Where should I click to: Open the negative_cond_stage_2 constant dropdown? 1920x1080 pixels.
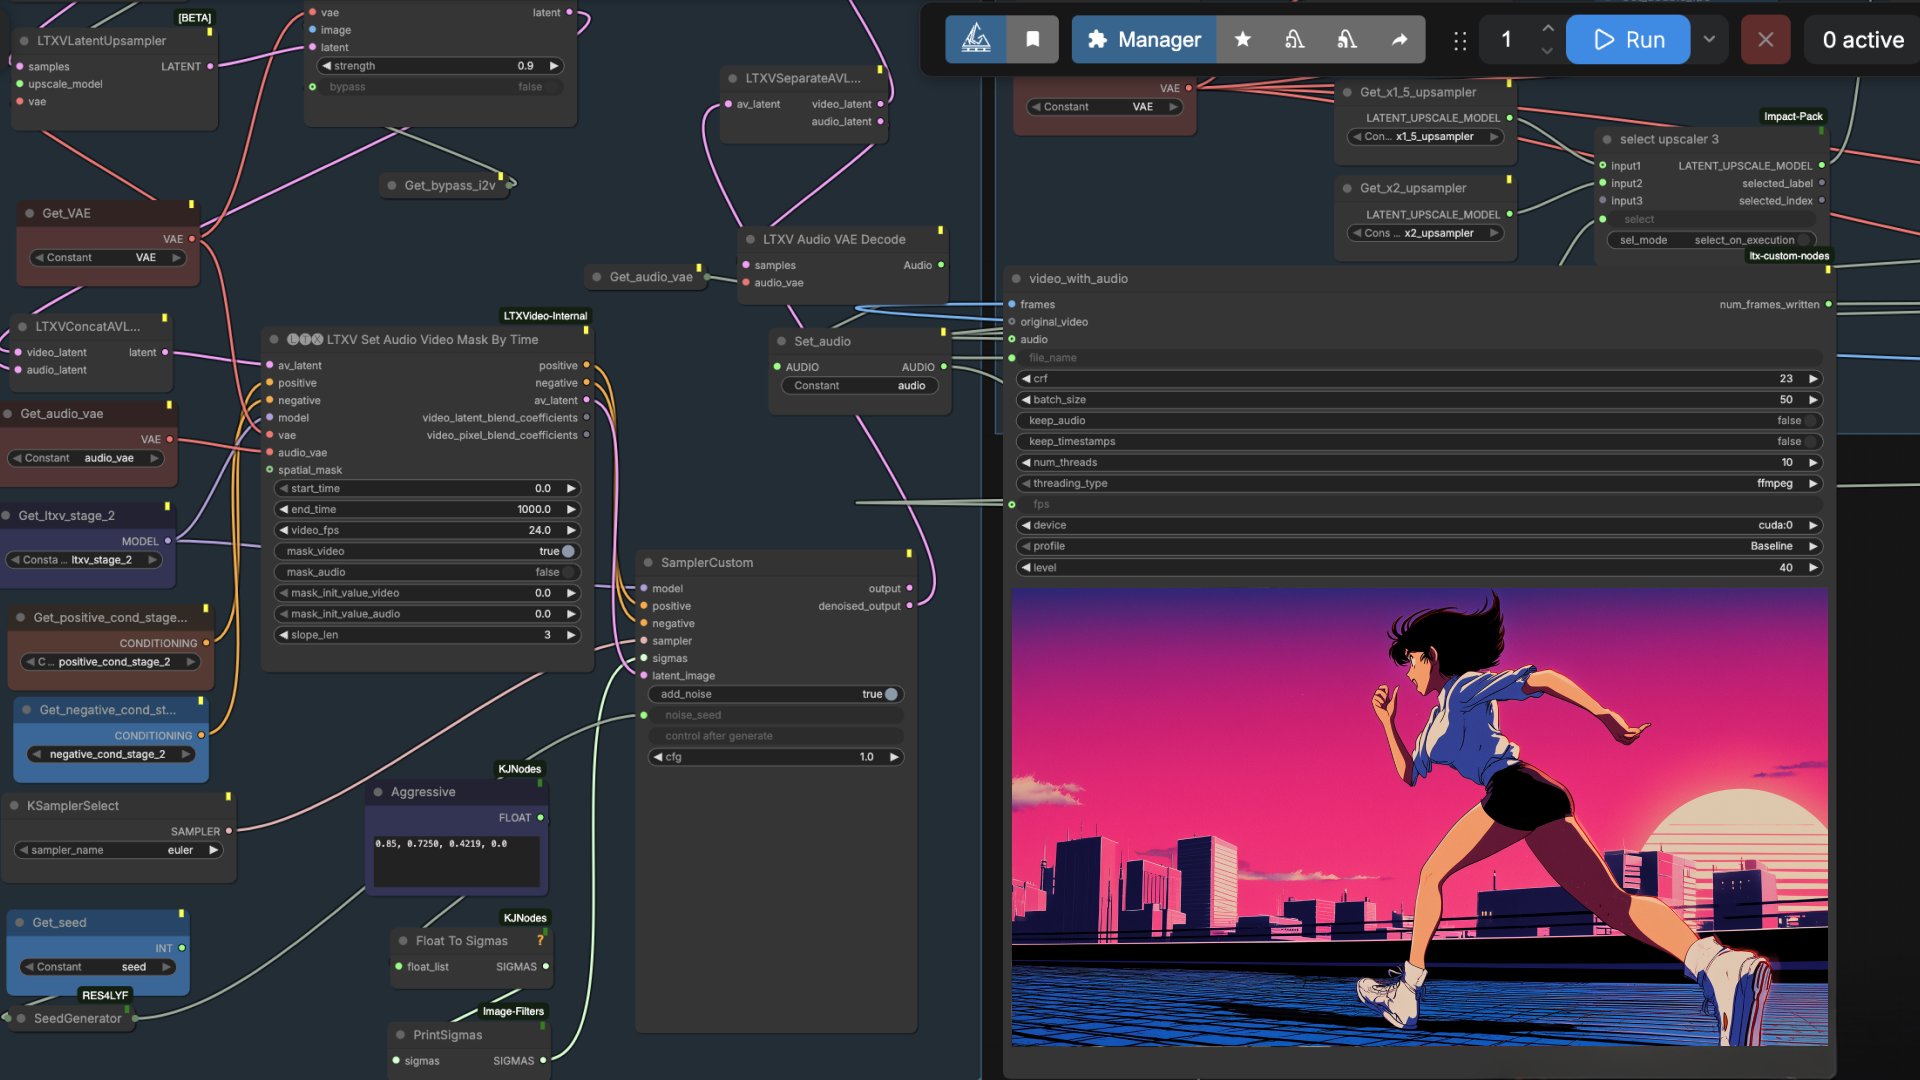[x=110, y=754]
